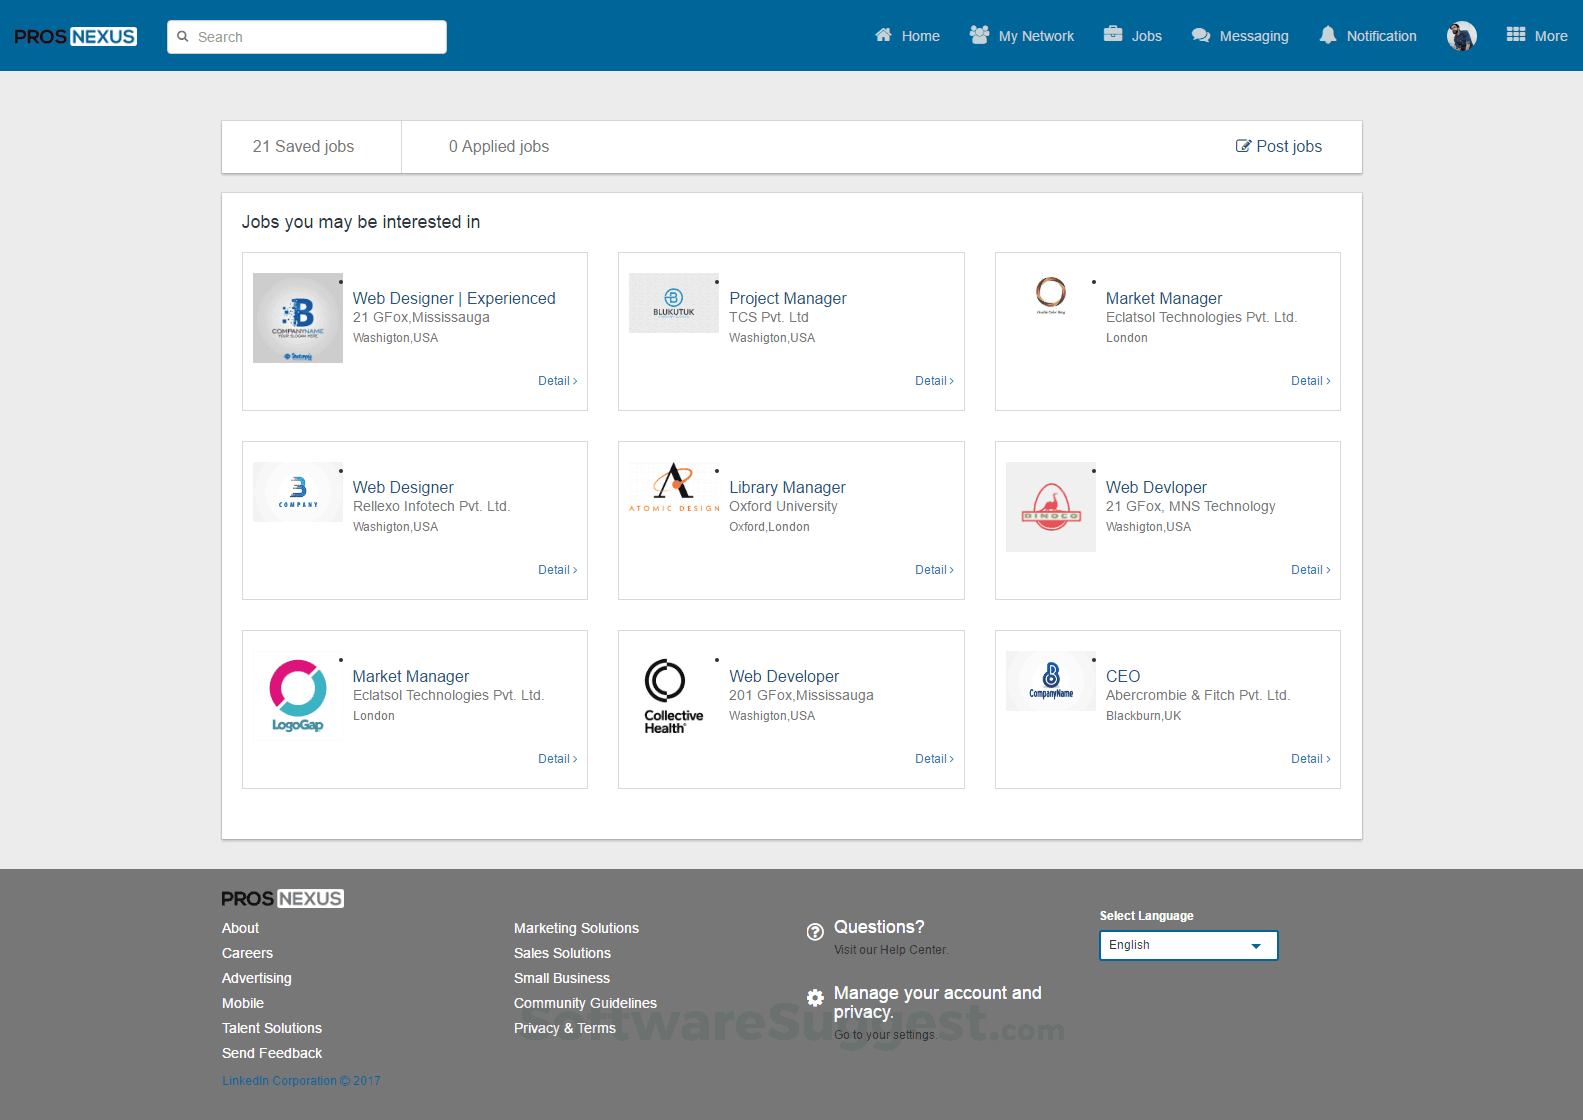Click the Notification bell icon
1583x1120 pixels.
pos(1328,35)
